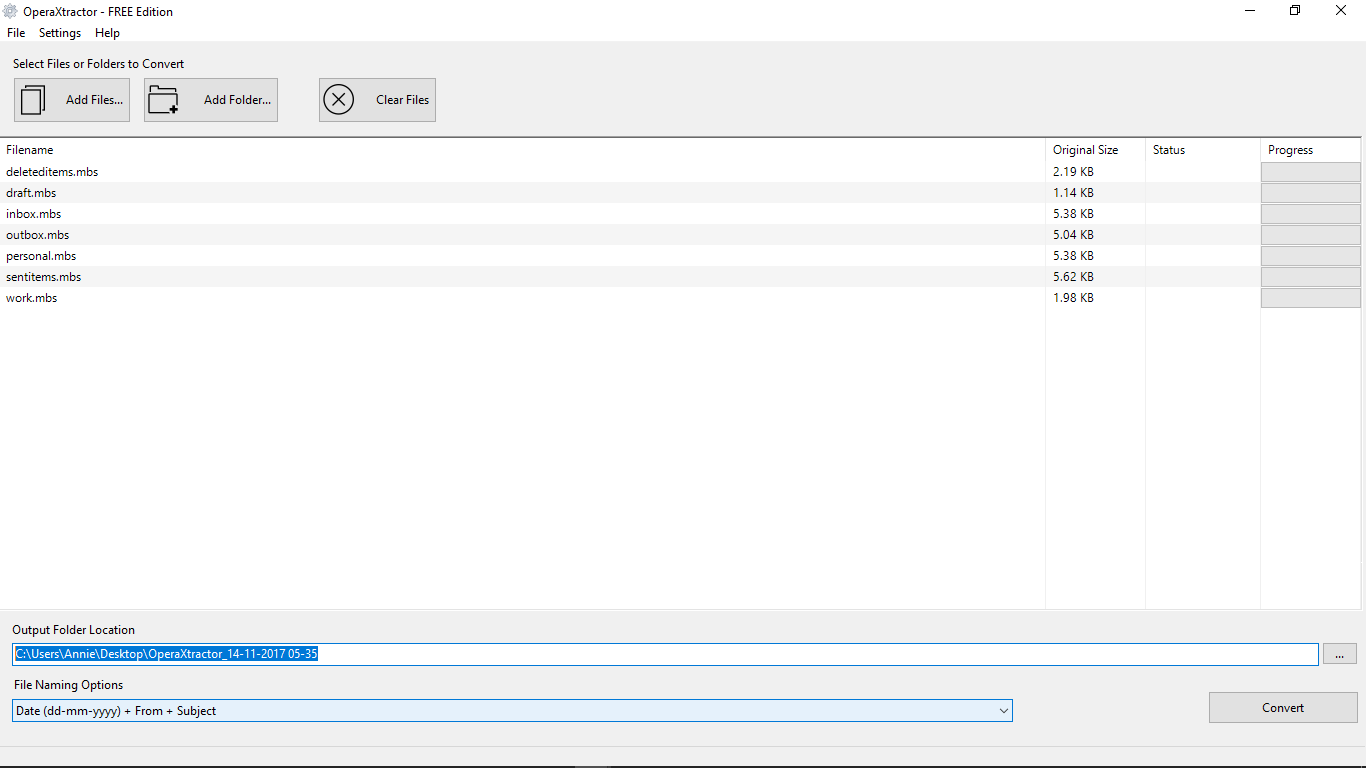Click the Add Folder button
The height and width of the screenshot is (768, 1366).
tap(211, 100)
